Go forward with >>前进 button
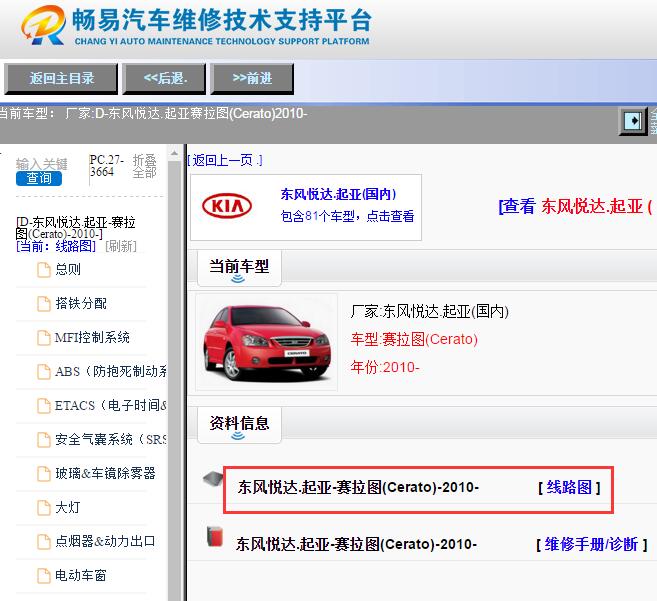 (252, 79)
